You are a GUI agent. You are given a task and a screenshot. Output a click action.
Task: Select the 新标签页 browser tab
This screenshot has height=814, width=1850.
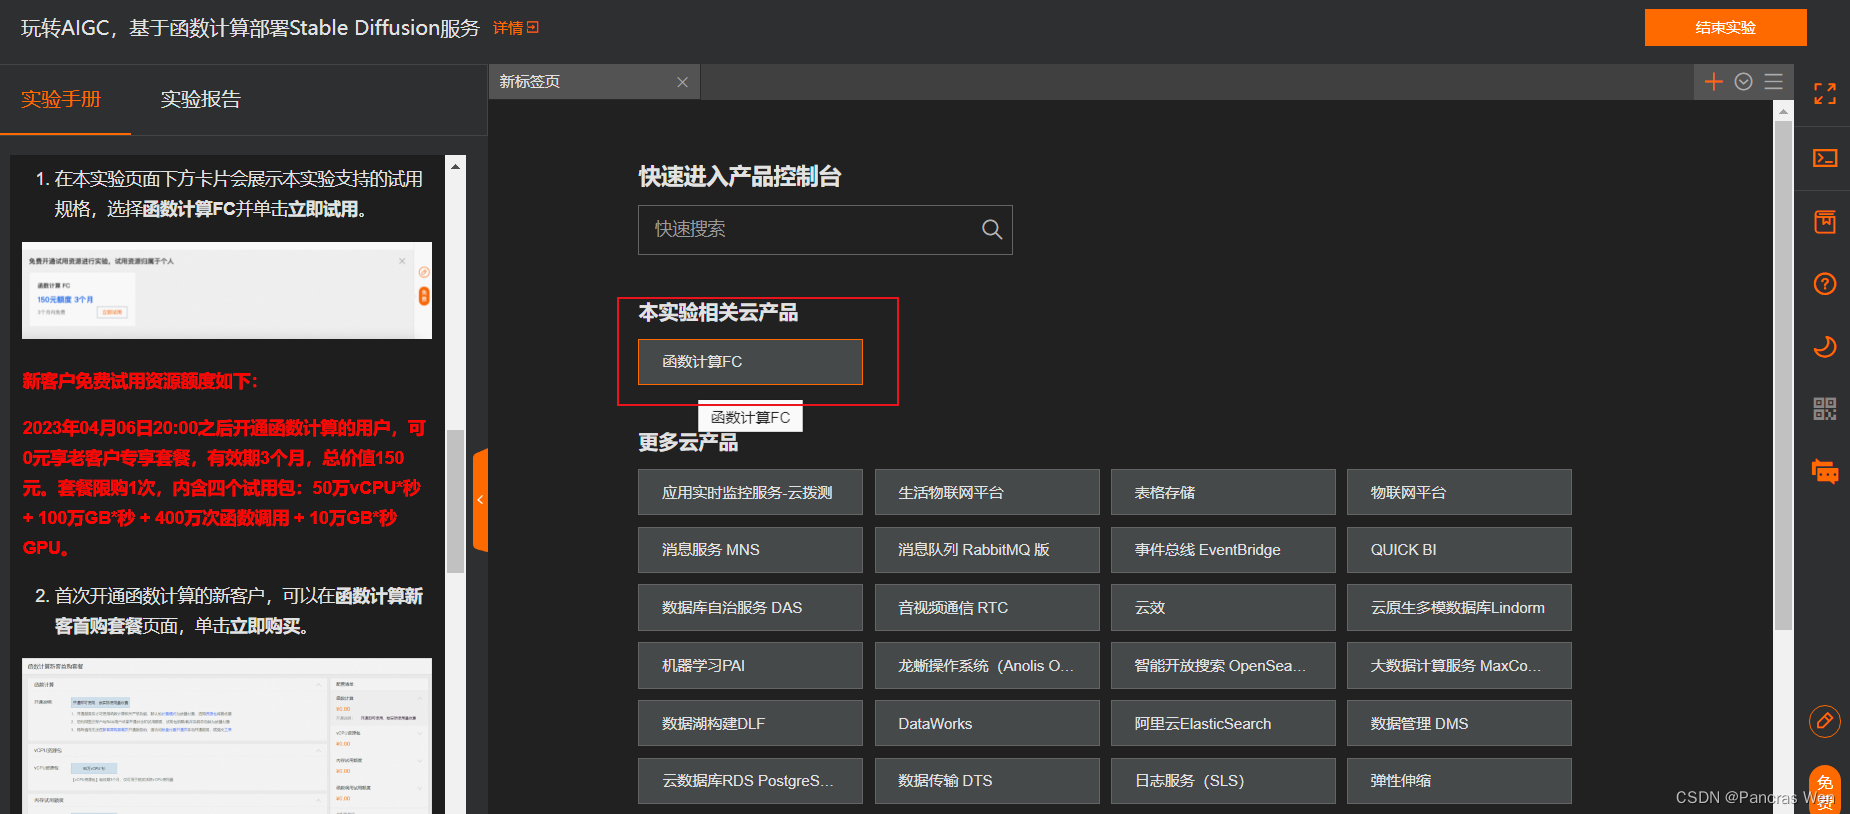pyautogui.click(x=594, y=82)
